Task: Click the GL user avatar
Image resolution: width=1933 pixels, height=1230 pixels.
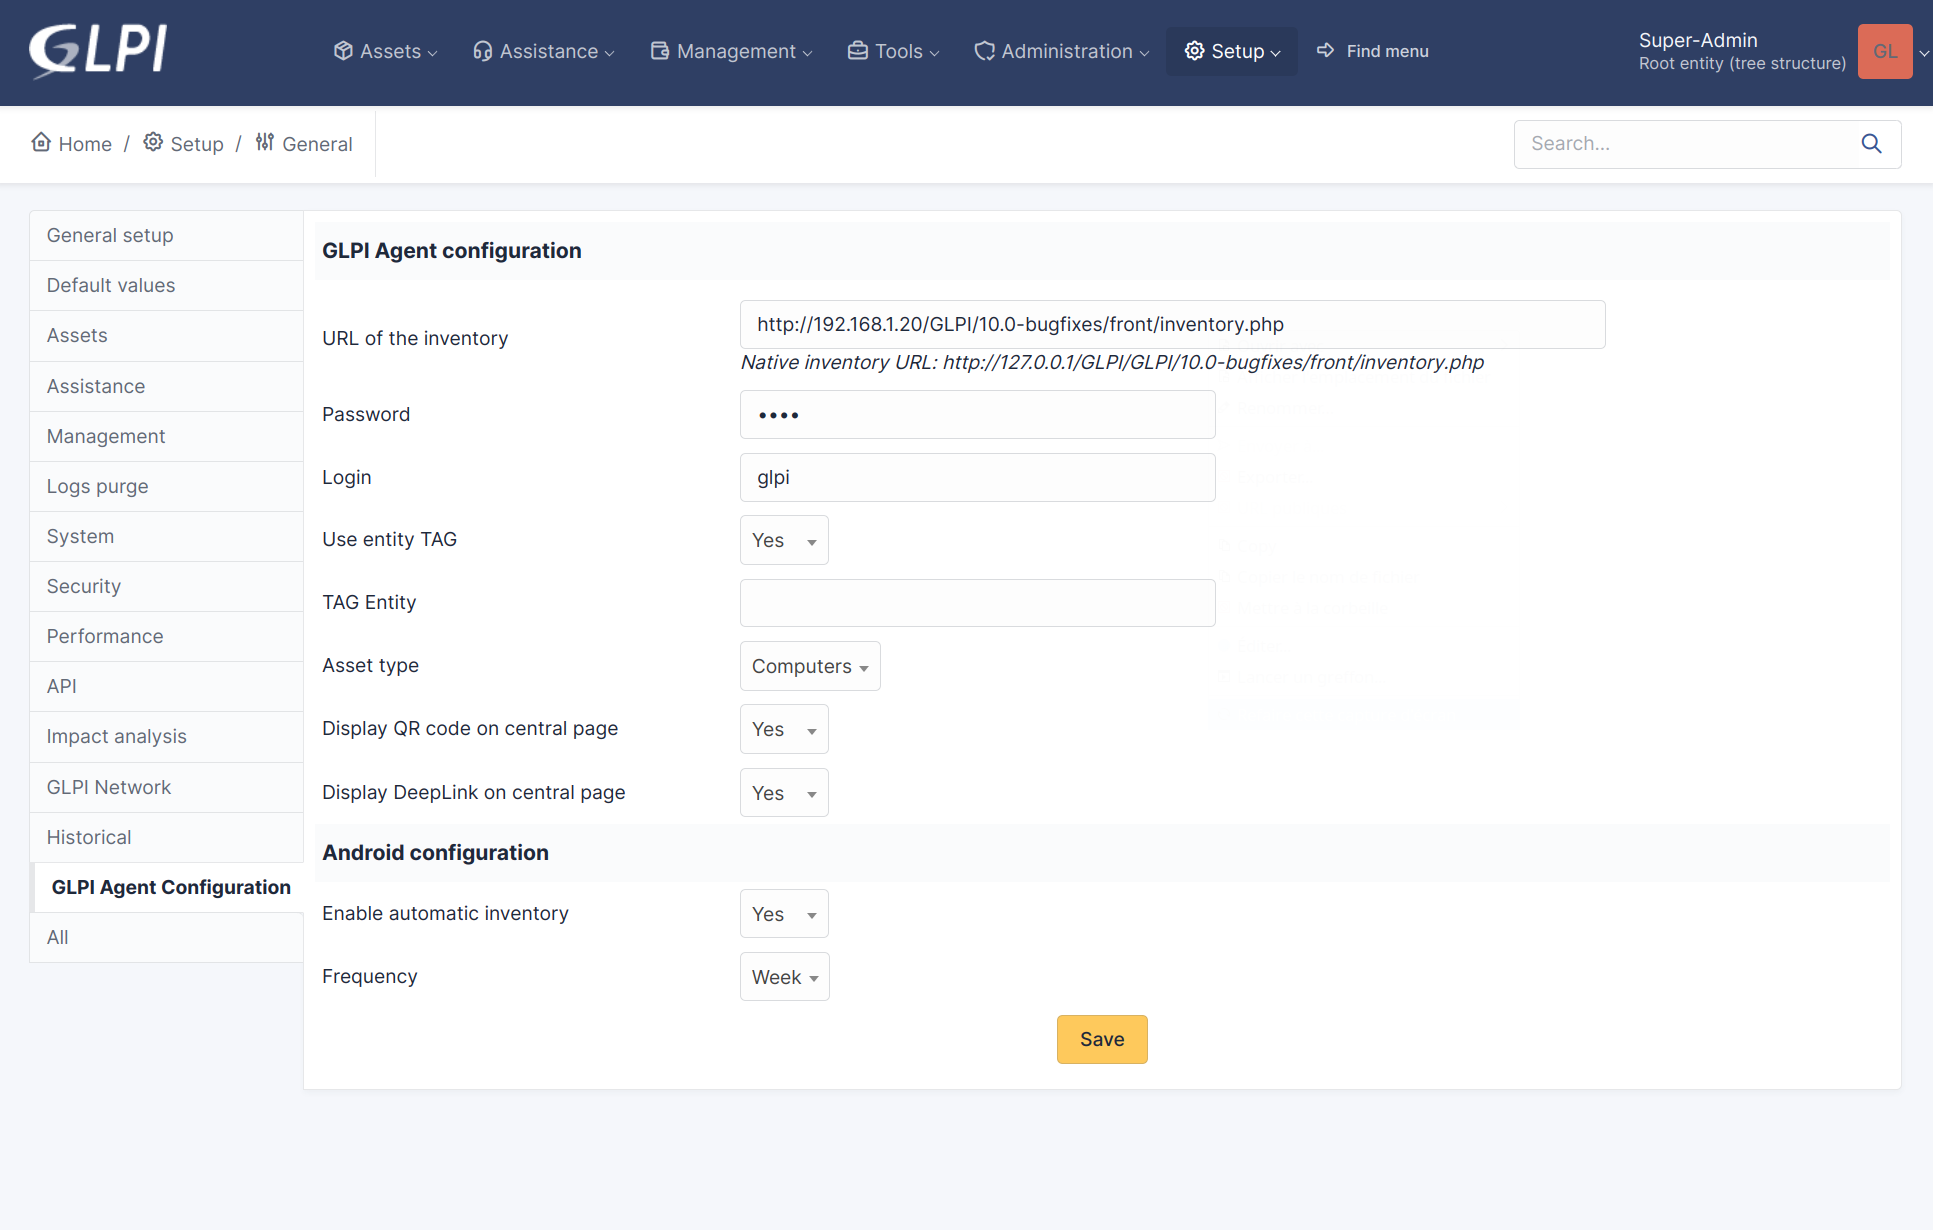Action: tap(1885, 51)
